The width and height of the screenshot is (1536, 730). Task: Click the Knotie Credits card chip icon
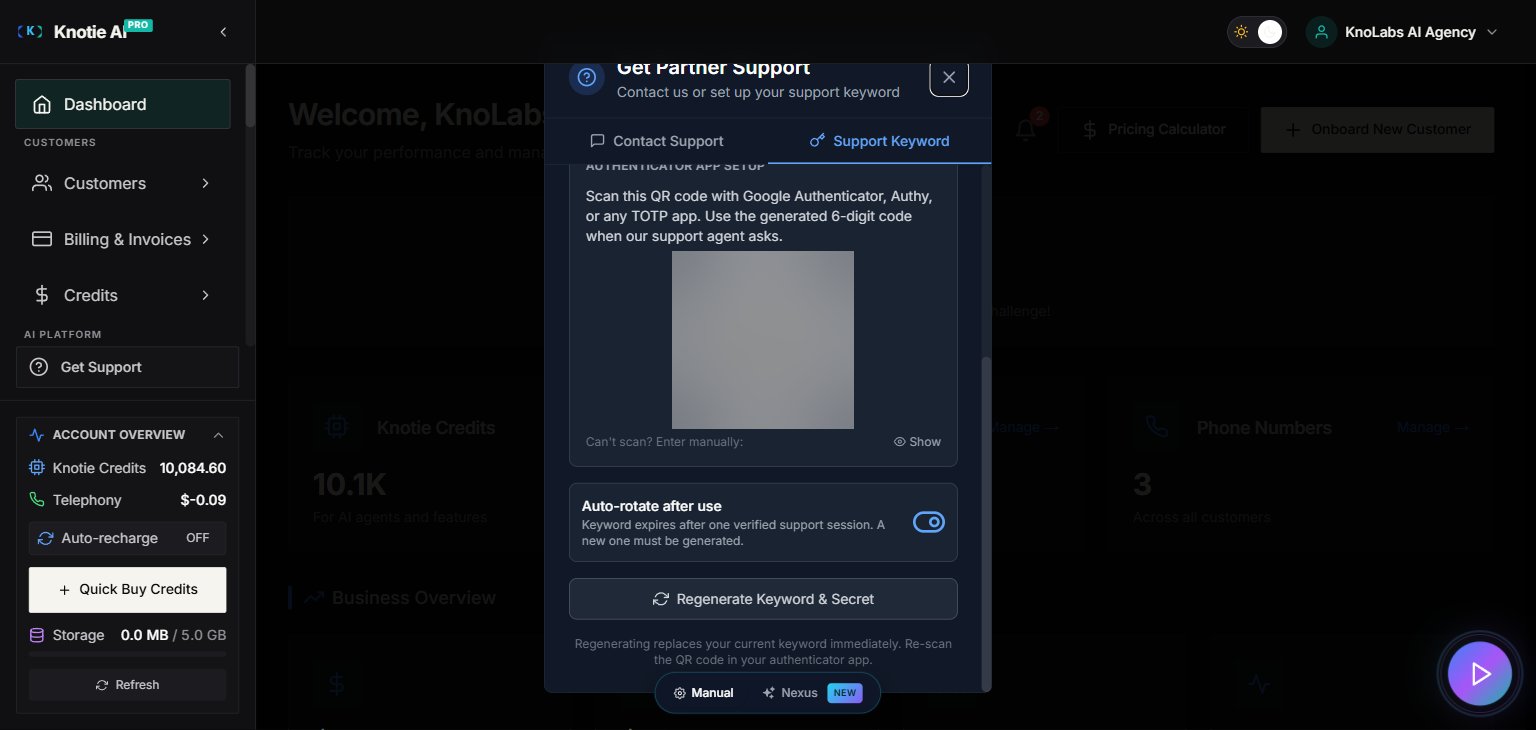(337, 427)
